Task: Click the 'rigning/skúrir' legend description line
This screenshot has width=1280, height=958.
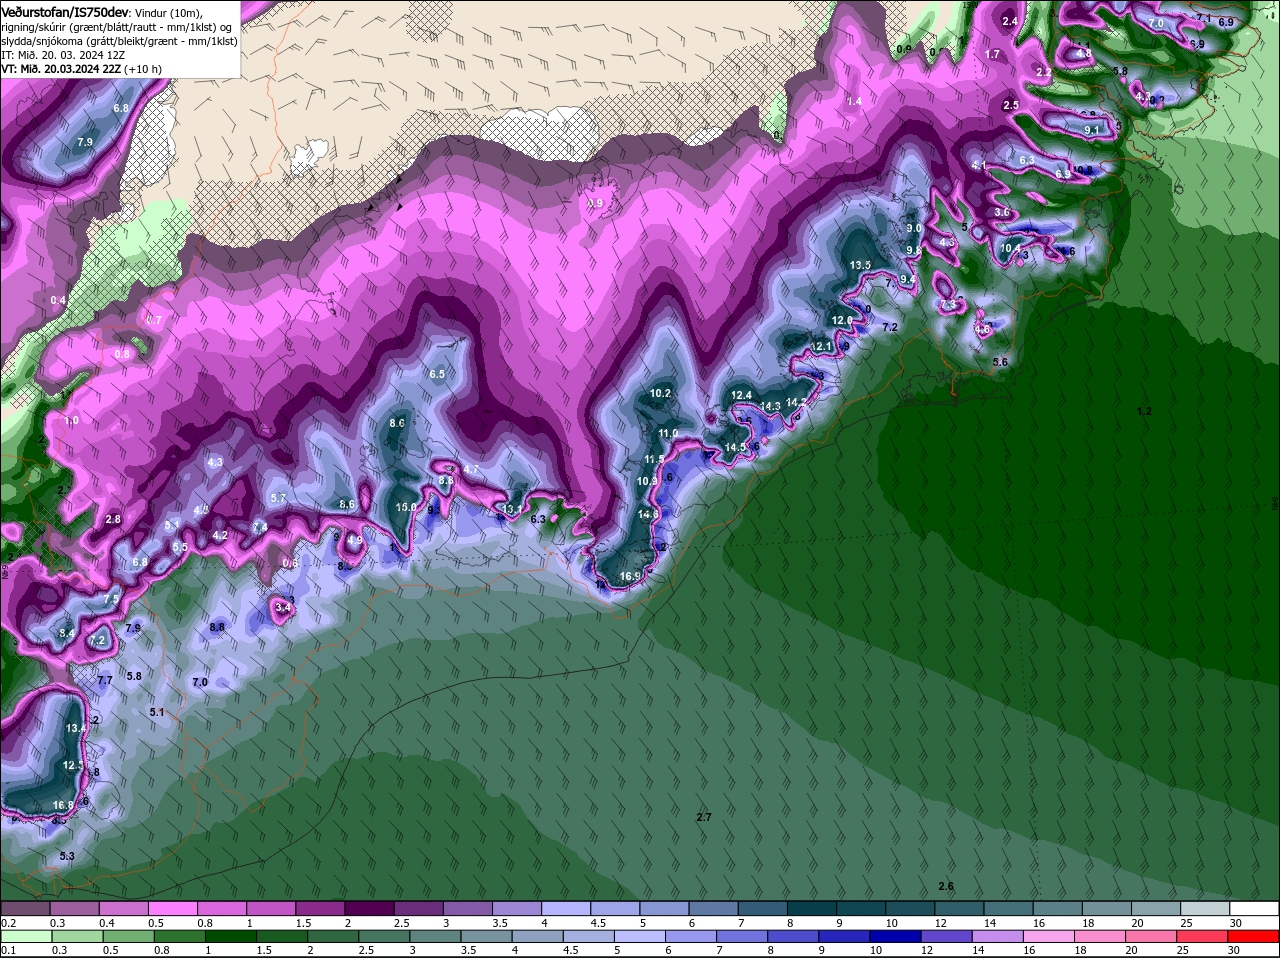Action: click(x=116, y=27)
